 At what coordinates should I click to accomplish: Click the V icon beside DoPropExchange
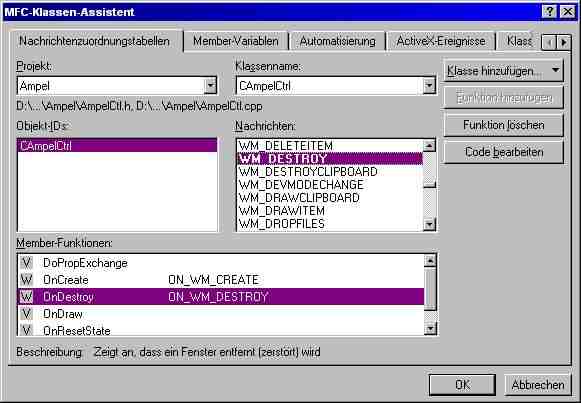(x=26, y=263)
